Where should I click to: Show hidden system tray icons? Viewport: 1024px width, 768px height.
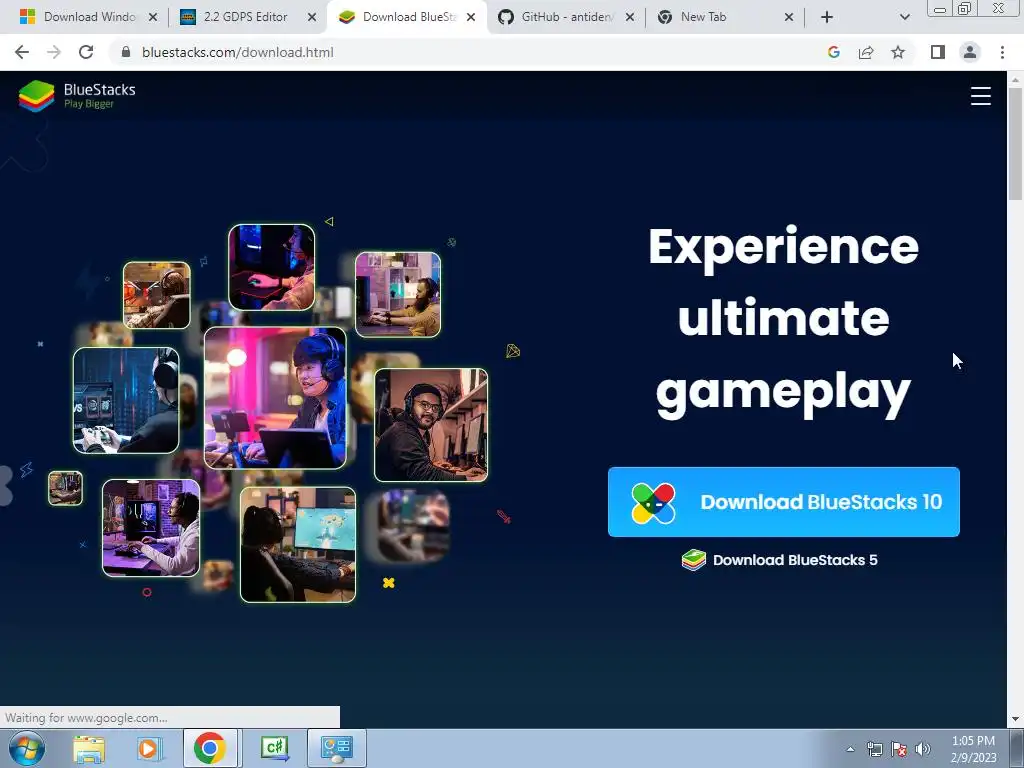(x=850, y=749)
